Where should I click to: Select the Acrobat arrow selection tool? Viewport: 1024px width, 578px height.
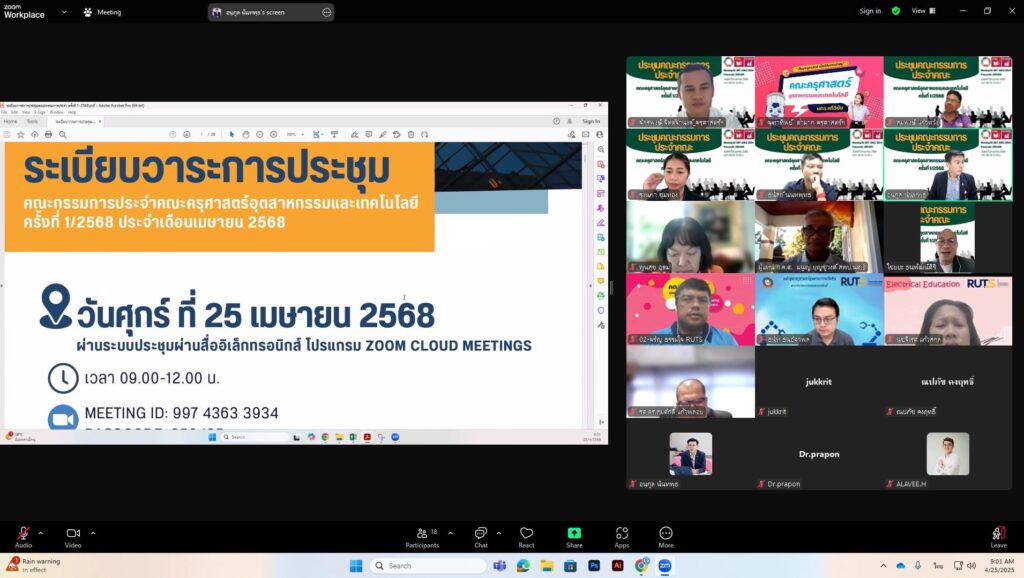click(232, 135)
